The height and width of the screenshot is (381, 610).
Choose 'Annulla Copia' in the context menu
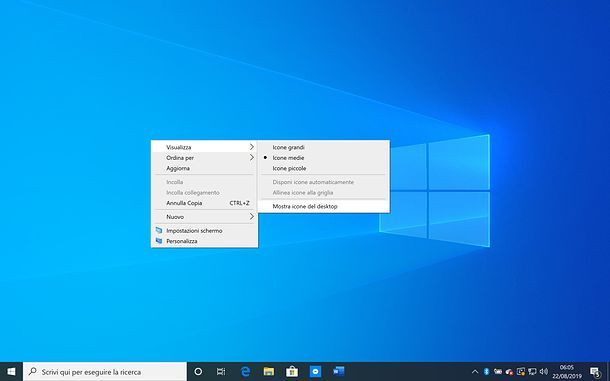pos(204,203)
